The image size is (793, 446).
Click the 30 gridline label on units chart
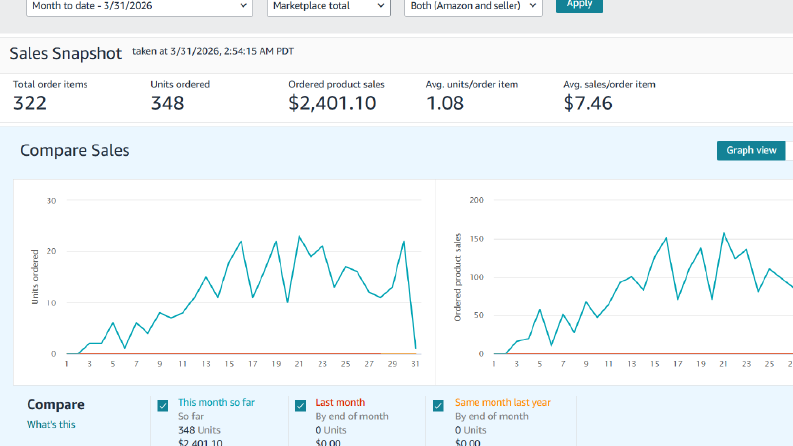[x=51, y=201]
